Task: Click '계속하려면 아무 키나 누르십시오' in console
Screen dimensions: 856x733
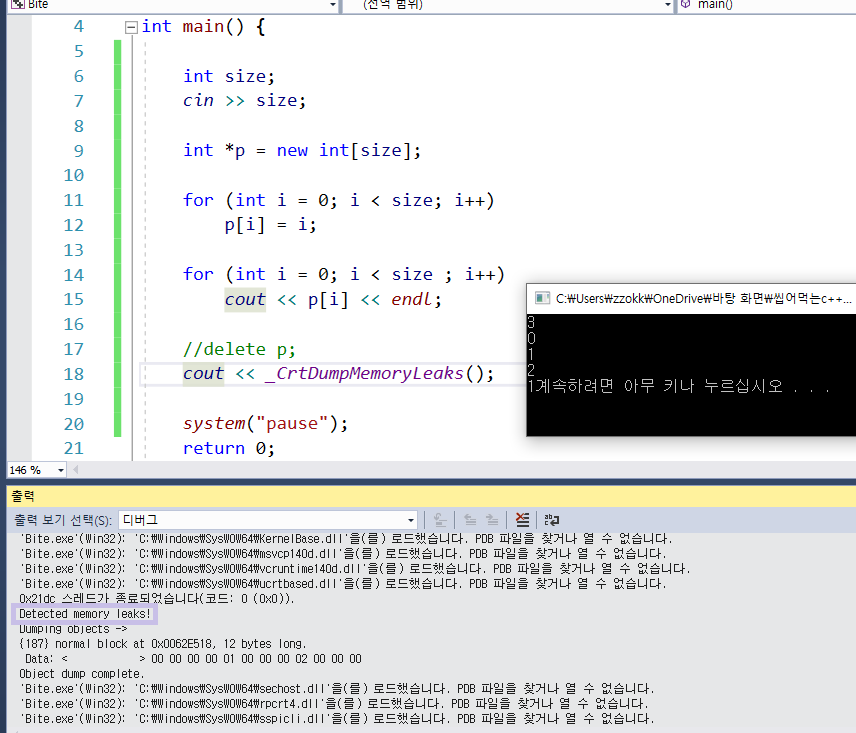Action: (658, 386)
